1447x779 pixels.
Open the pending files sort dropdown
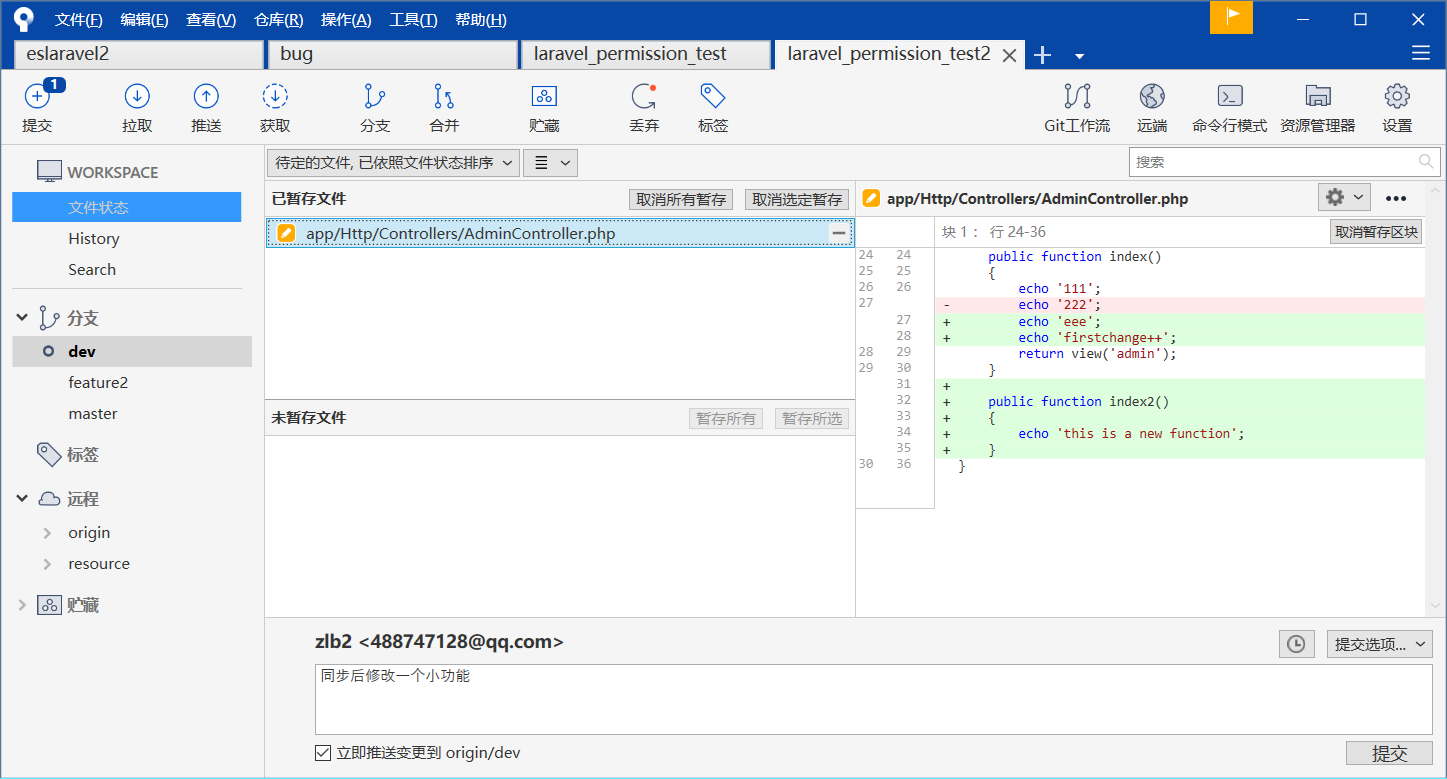(x=393, y=163)
